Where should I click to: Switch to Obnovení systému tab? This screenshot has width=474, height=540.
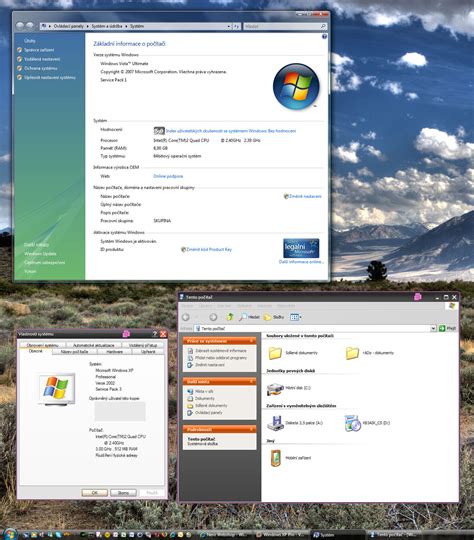coord(43,345)
